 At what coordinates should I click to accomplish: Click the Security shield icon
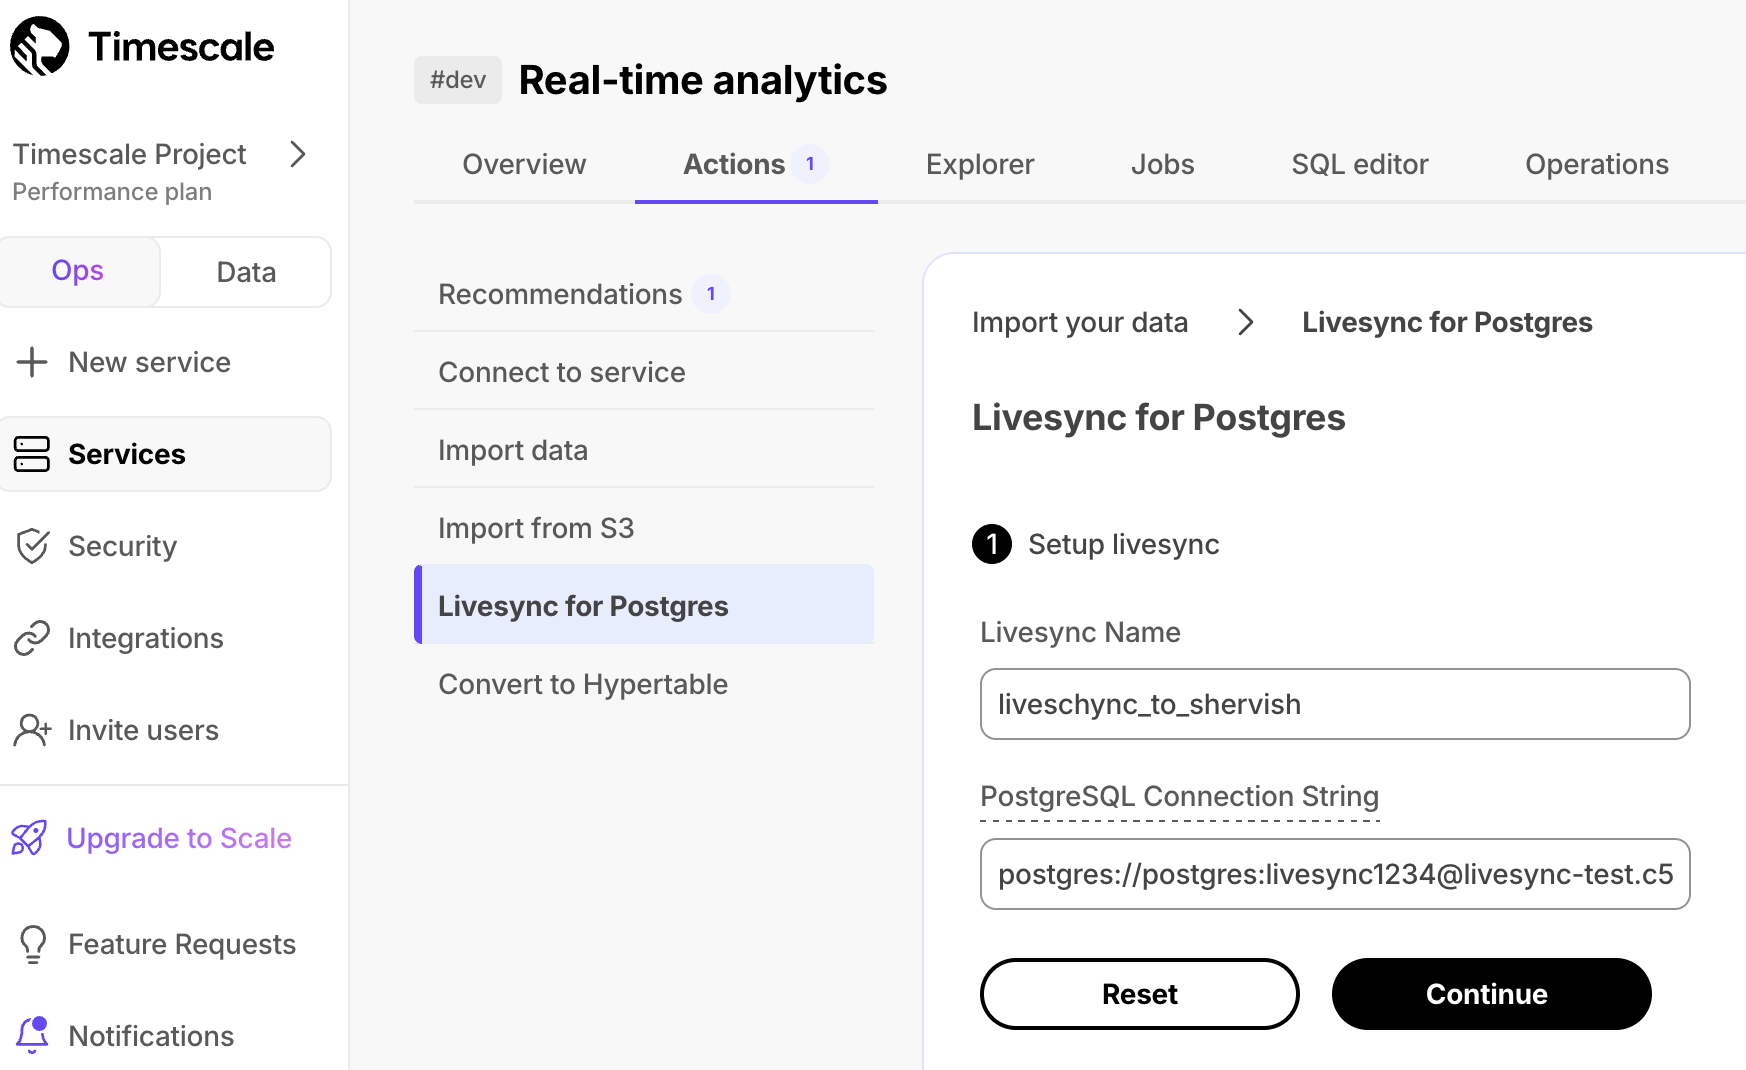click(33, 546)
